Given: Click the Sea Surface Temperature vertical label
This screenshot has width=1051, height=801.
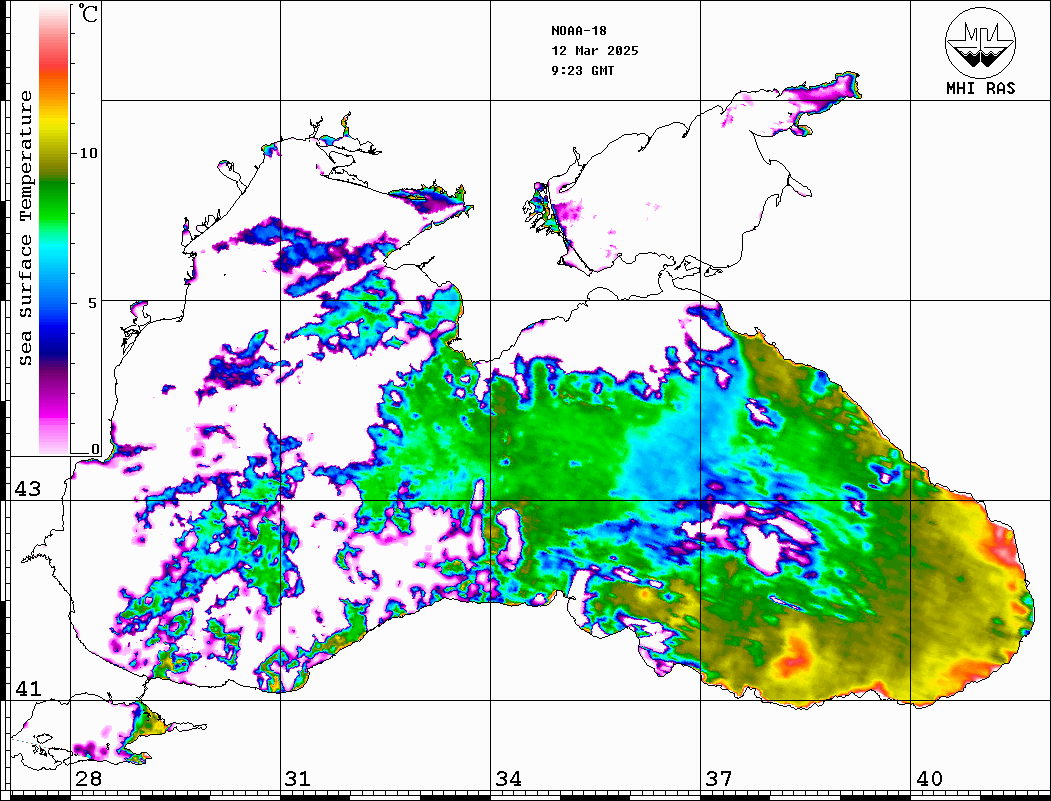Looking at the screenshot, I should (26, 228).
